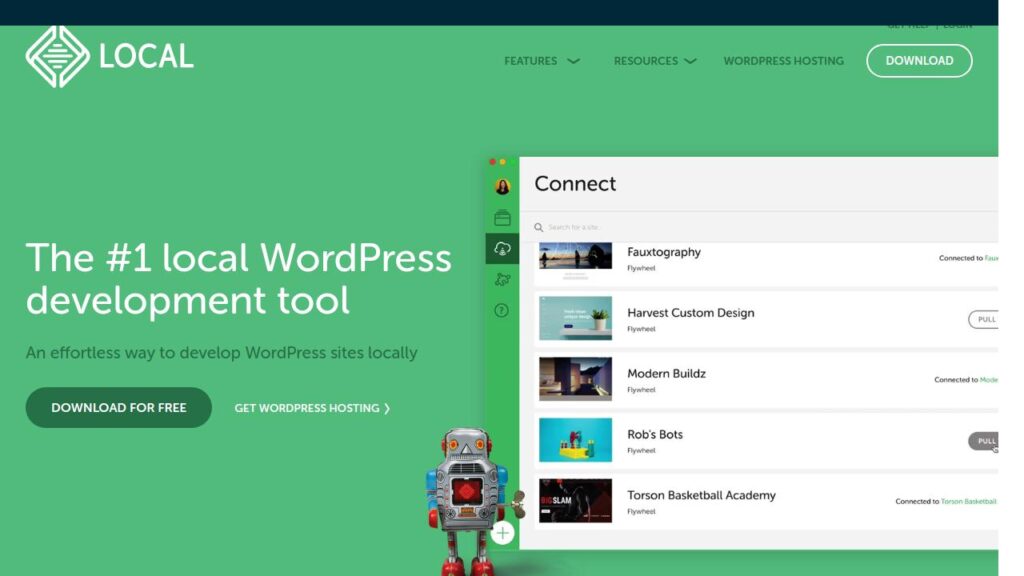Open the Fauxtography site entry
Image resolution: width=1024 pixels, height=576 pixels.
664,253
